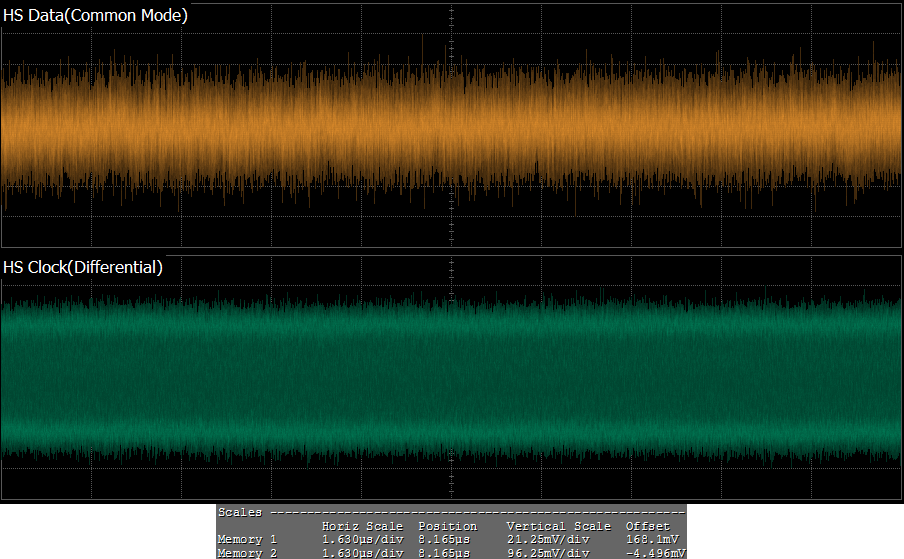Select the orange common mode waveform
904x559 pixels.
(300, 125)
